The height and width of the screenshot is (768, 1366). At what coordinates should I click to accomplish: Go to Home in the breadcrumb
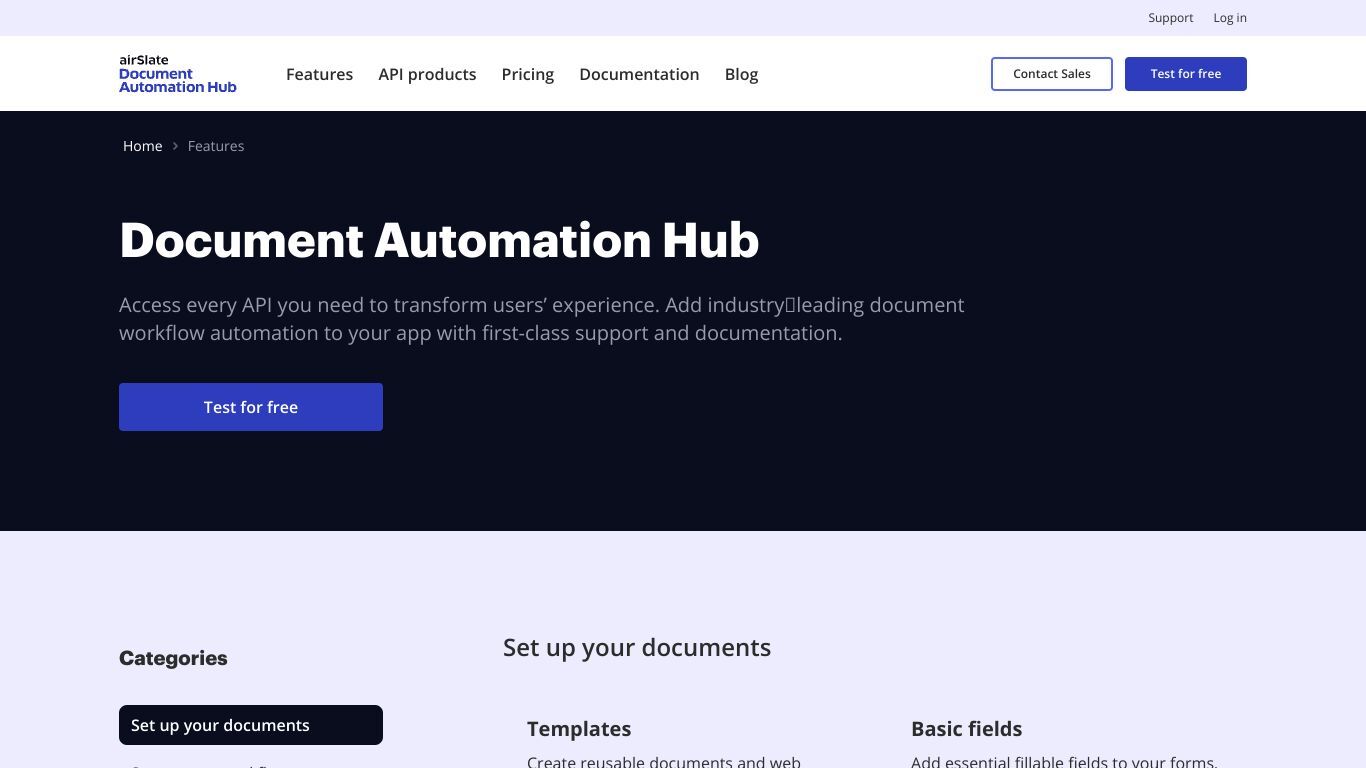(142, 146)
